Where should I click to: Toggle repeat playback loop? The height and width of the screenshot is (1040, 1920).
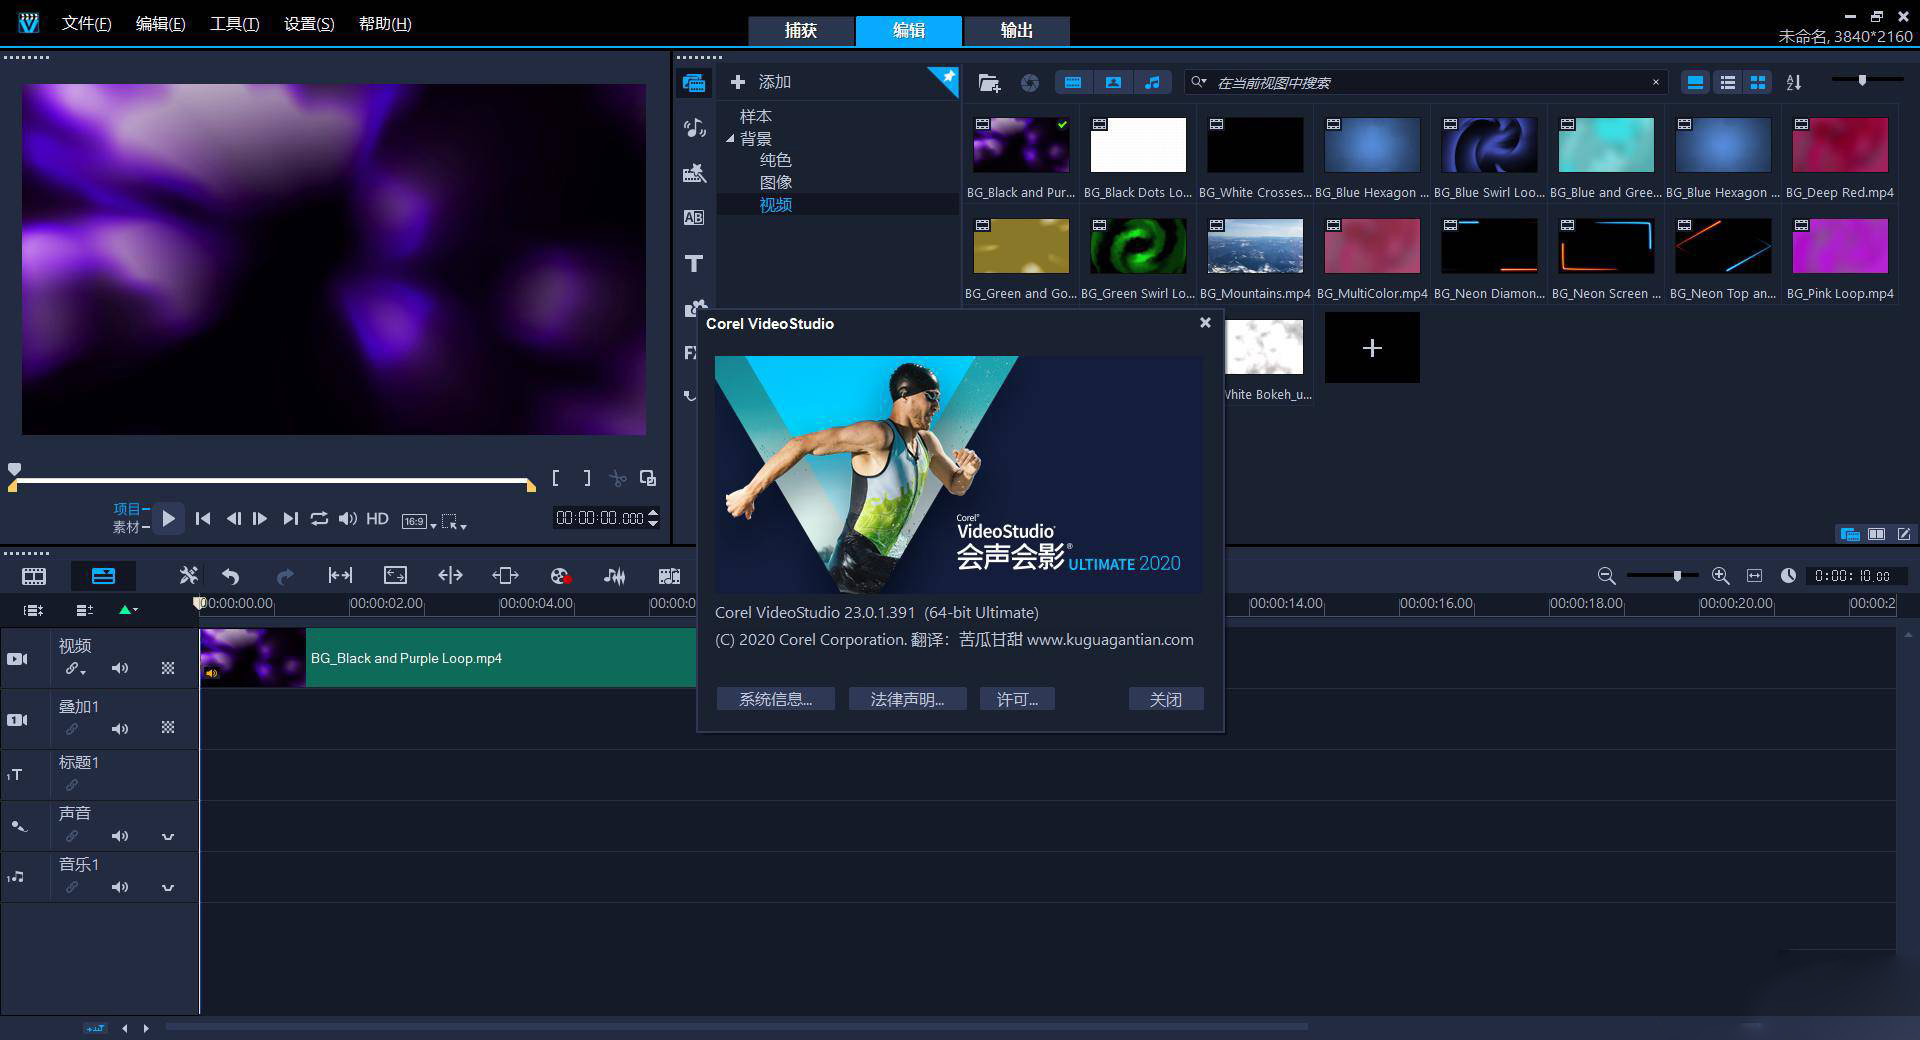(x=319, y=518)
